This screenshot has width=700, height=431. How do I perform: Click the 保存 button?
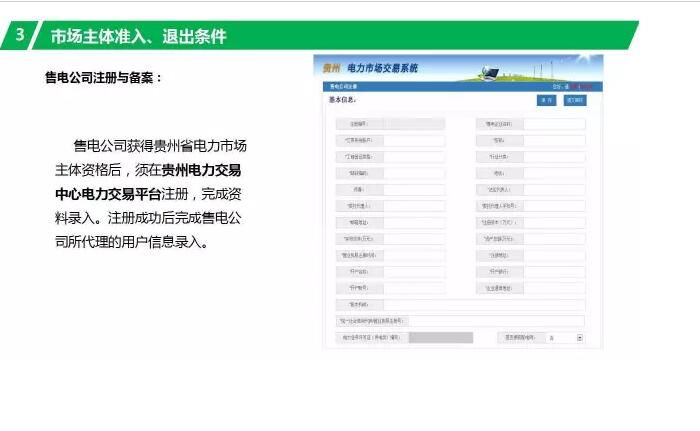pyautogui.click(x=545, y=100)
